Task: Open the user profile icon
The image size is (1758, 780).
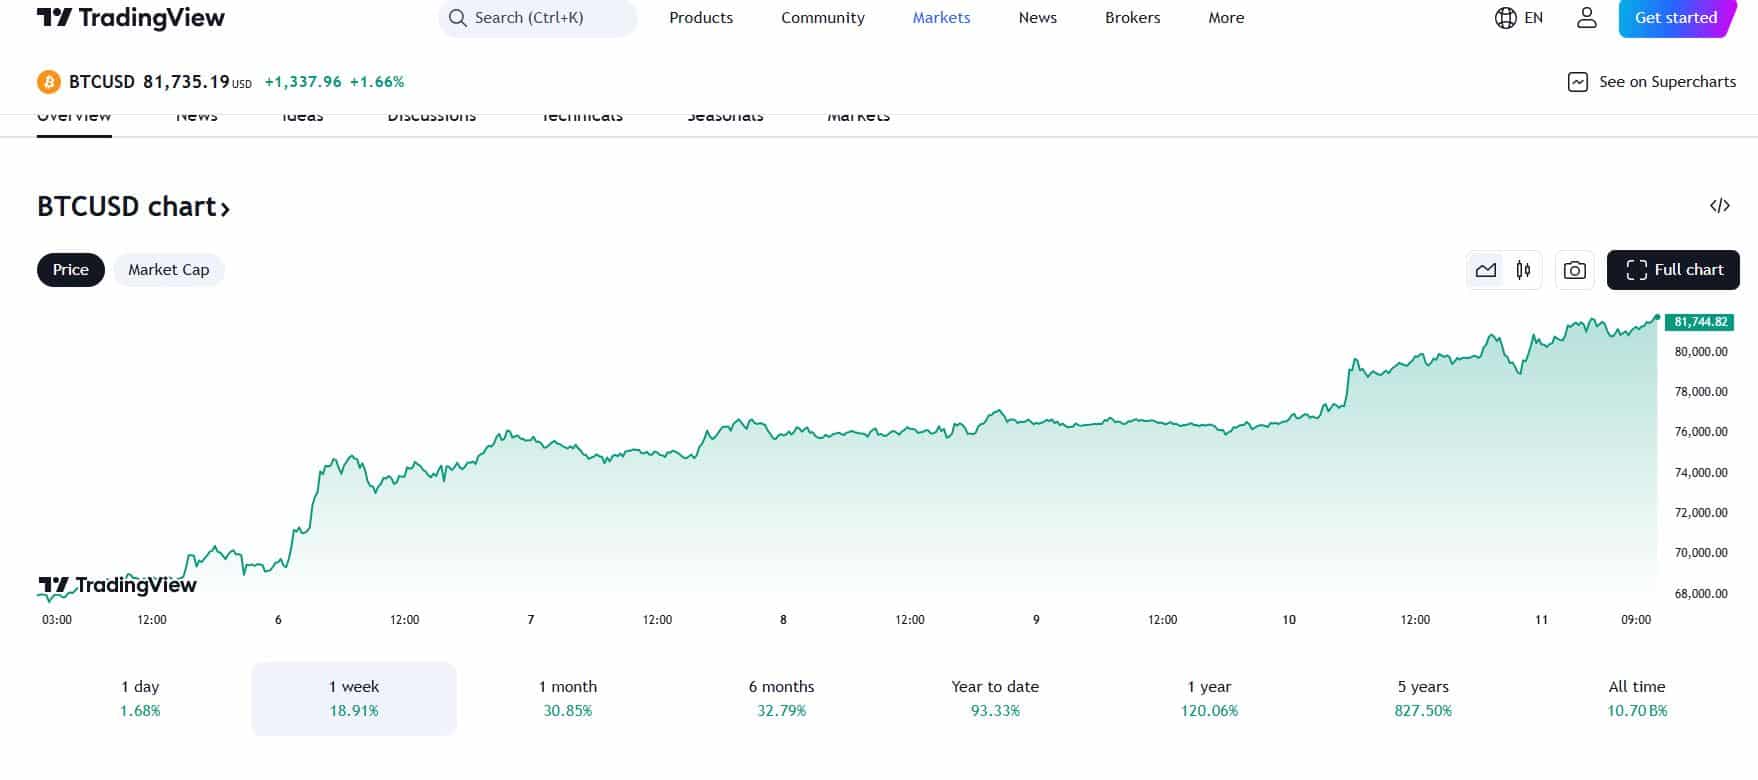Action: [x=1586, y=18]
